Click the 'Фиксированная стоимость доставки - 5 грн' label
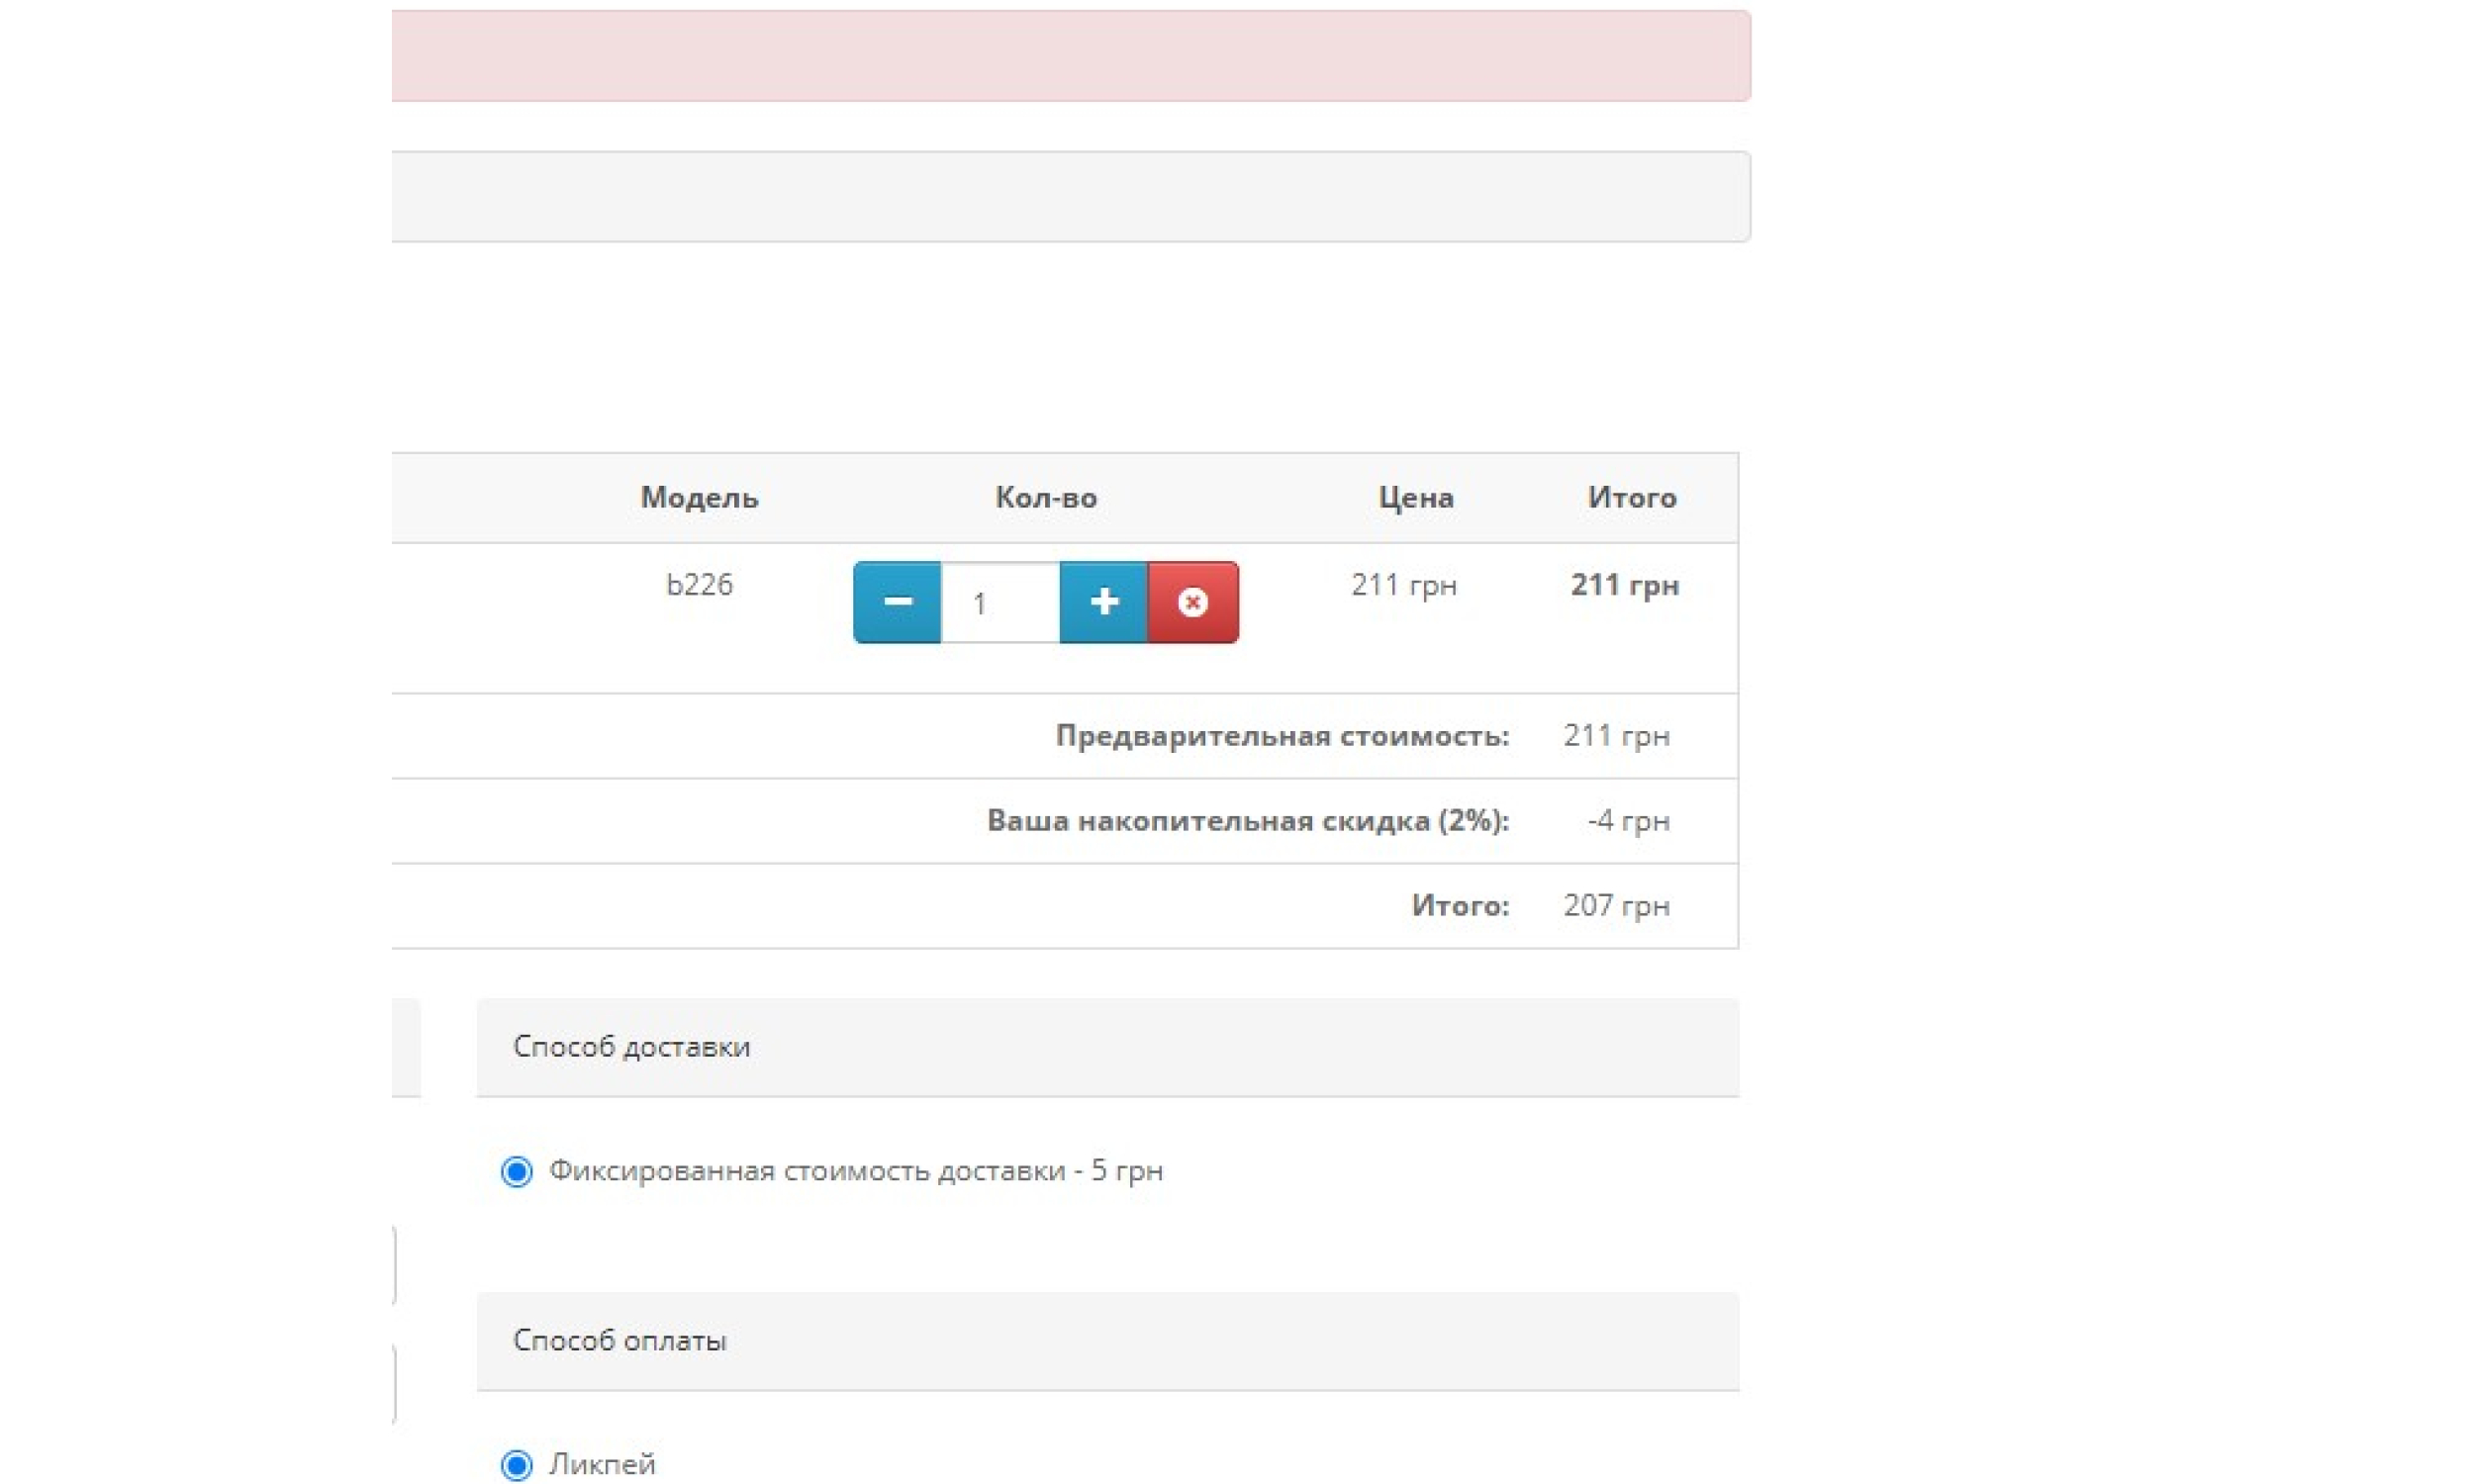 [x=855, y=1171]
